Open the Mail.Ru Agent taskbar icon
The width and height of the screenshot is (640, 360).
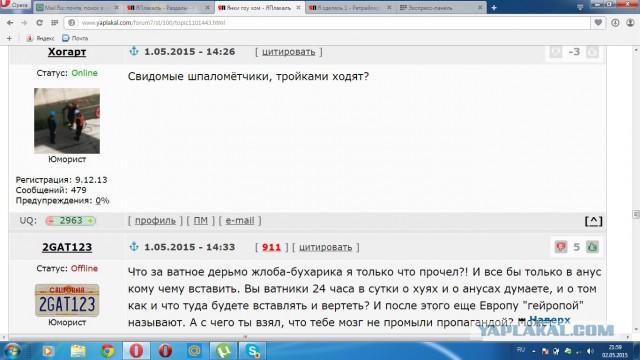[x=194, y=351]
